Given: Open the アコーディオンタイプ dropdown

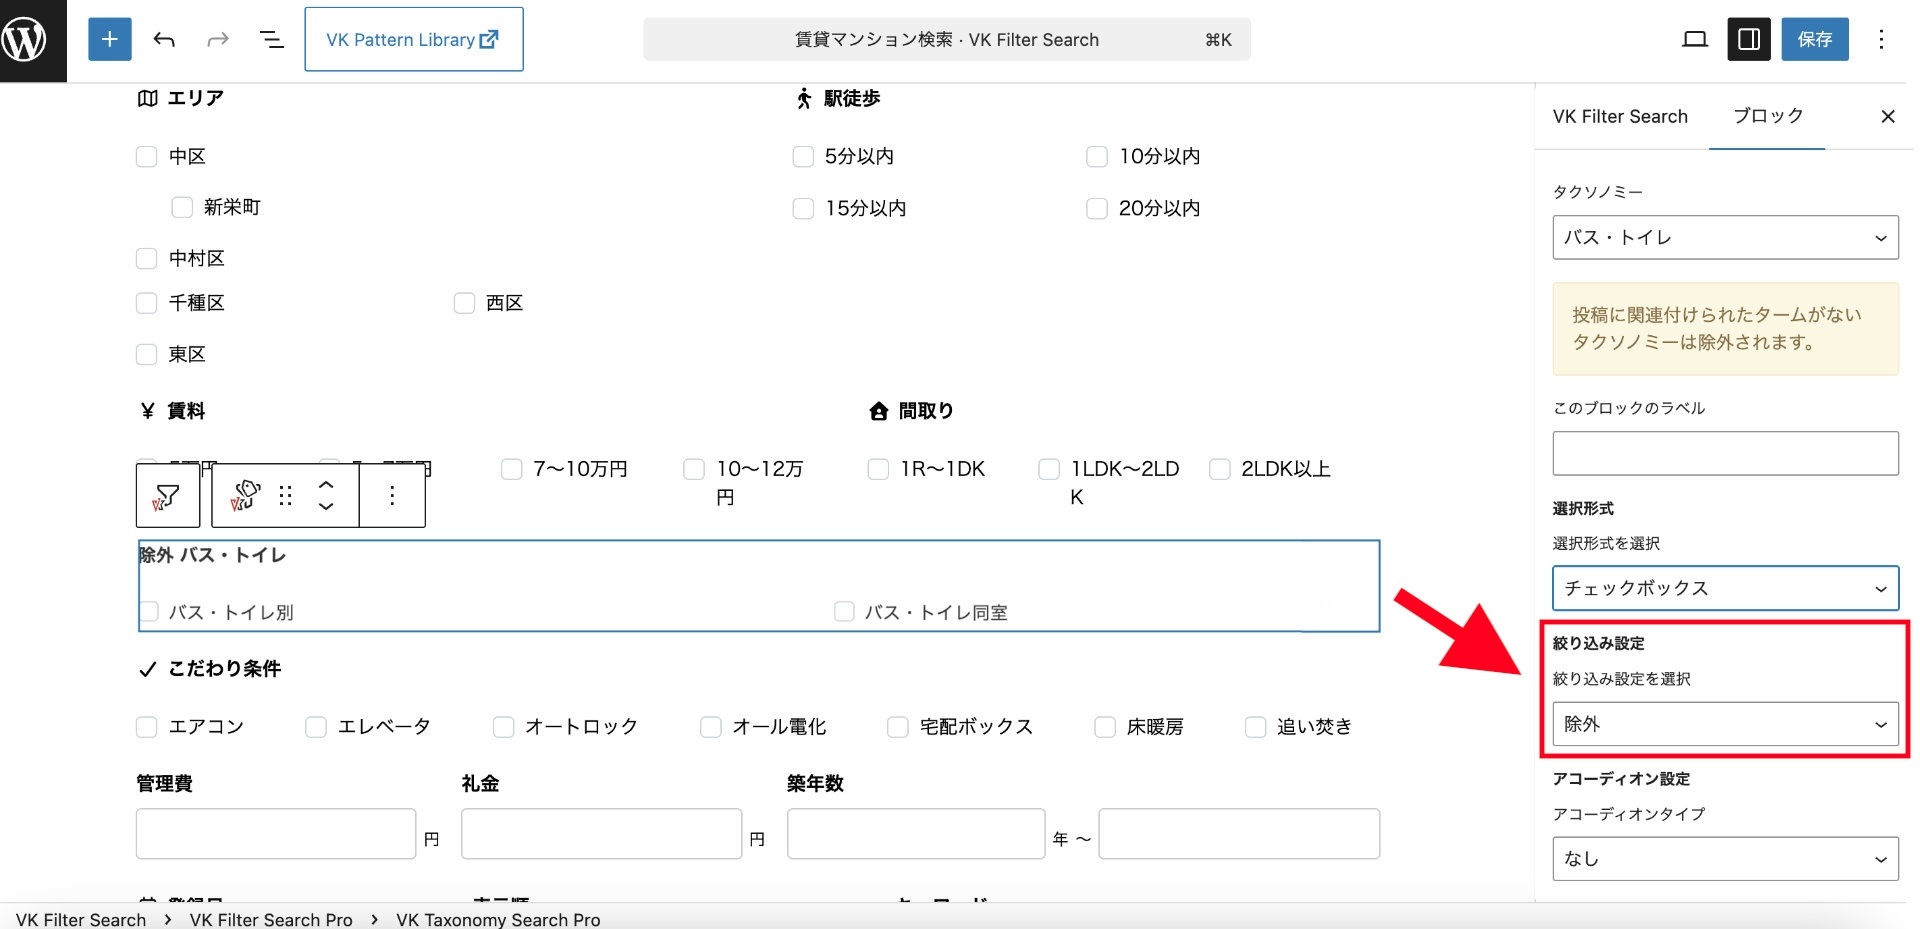Looking at the screenshot, I should pyautogui.click(x=1724, y=859).
